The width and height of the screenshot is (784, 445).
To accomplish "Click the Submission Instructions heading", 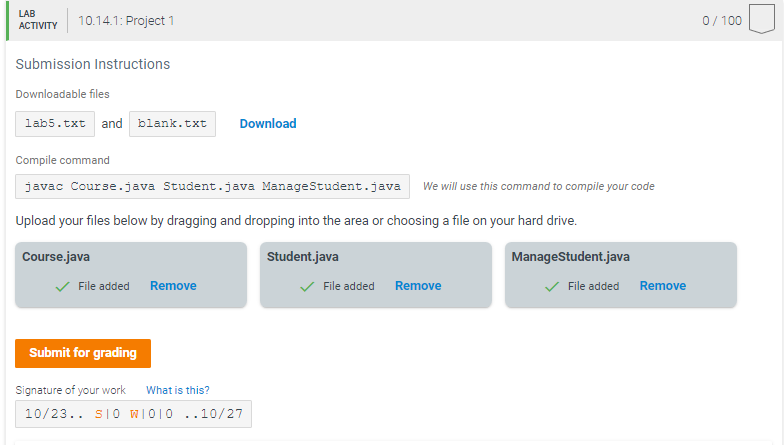I will click(x=92, y=64).
